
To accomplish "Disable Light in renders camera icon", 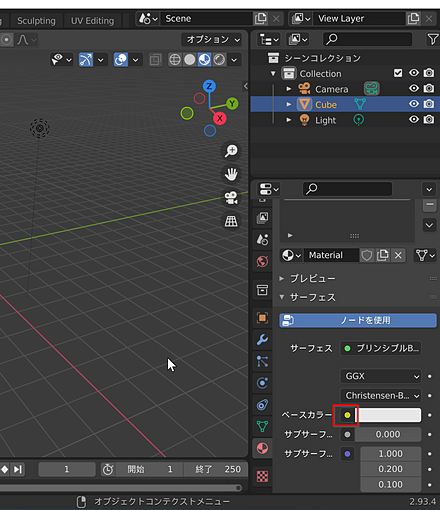I will [x=429, y=119].
